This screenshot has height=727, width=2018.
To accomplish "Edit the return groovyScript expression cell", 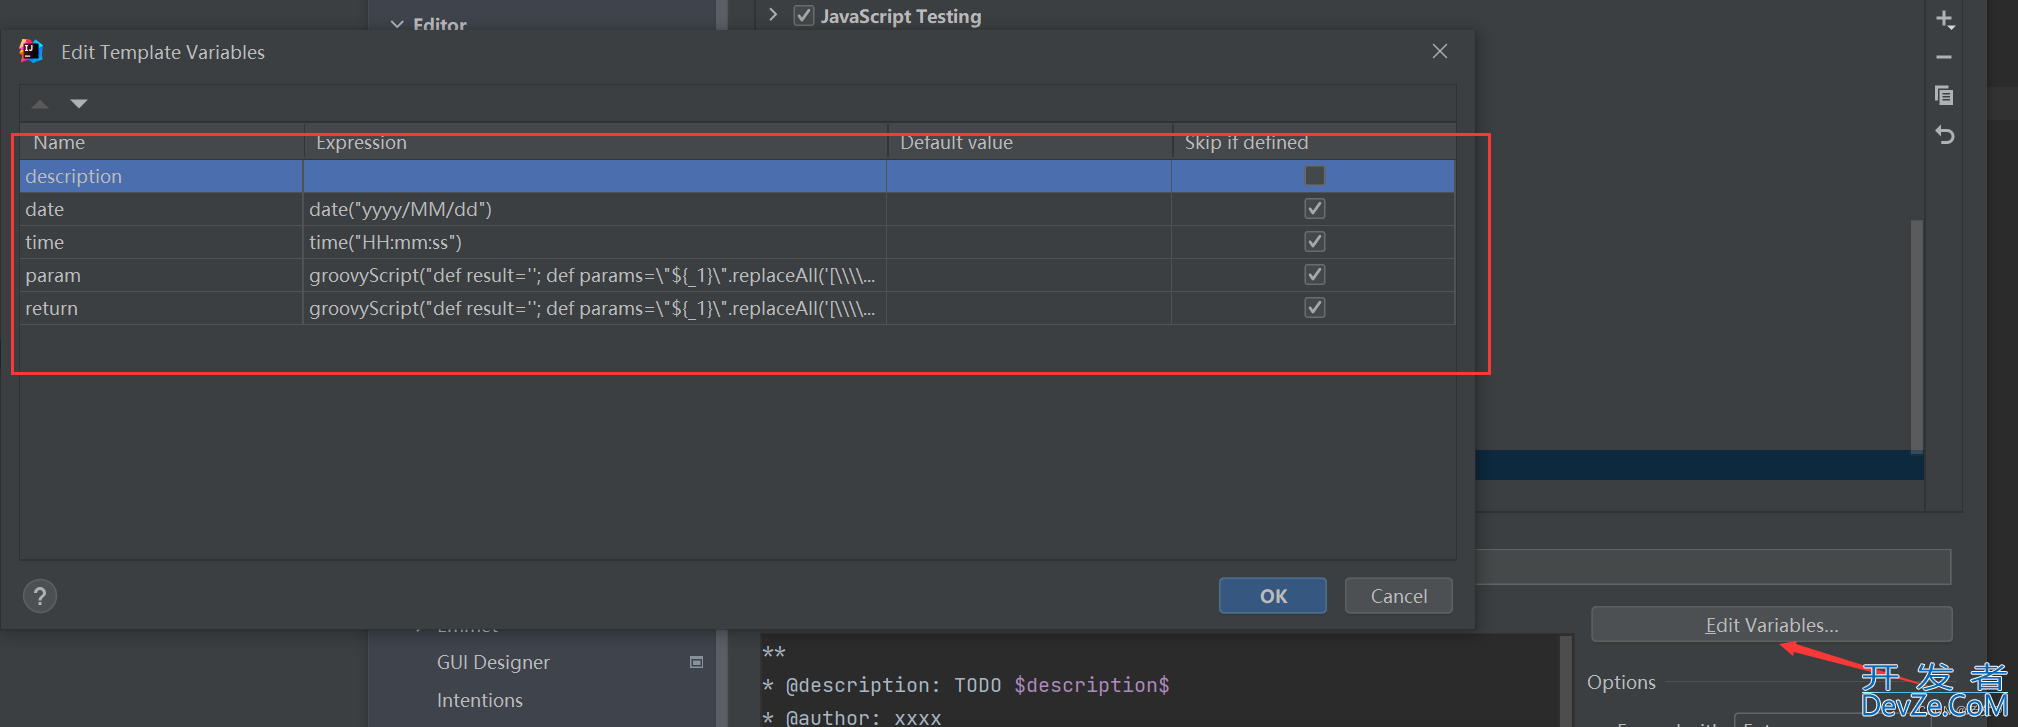I will pyautogui.click(x=595, y=308).
